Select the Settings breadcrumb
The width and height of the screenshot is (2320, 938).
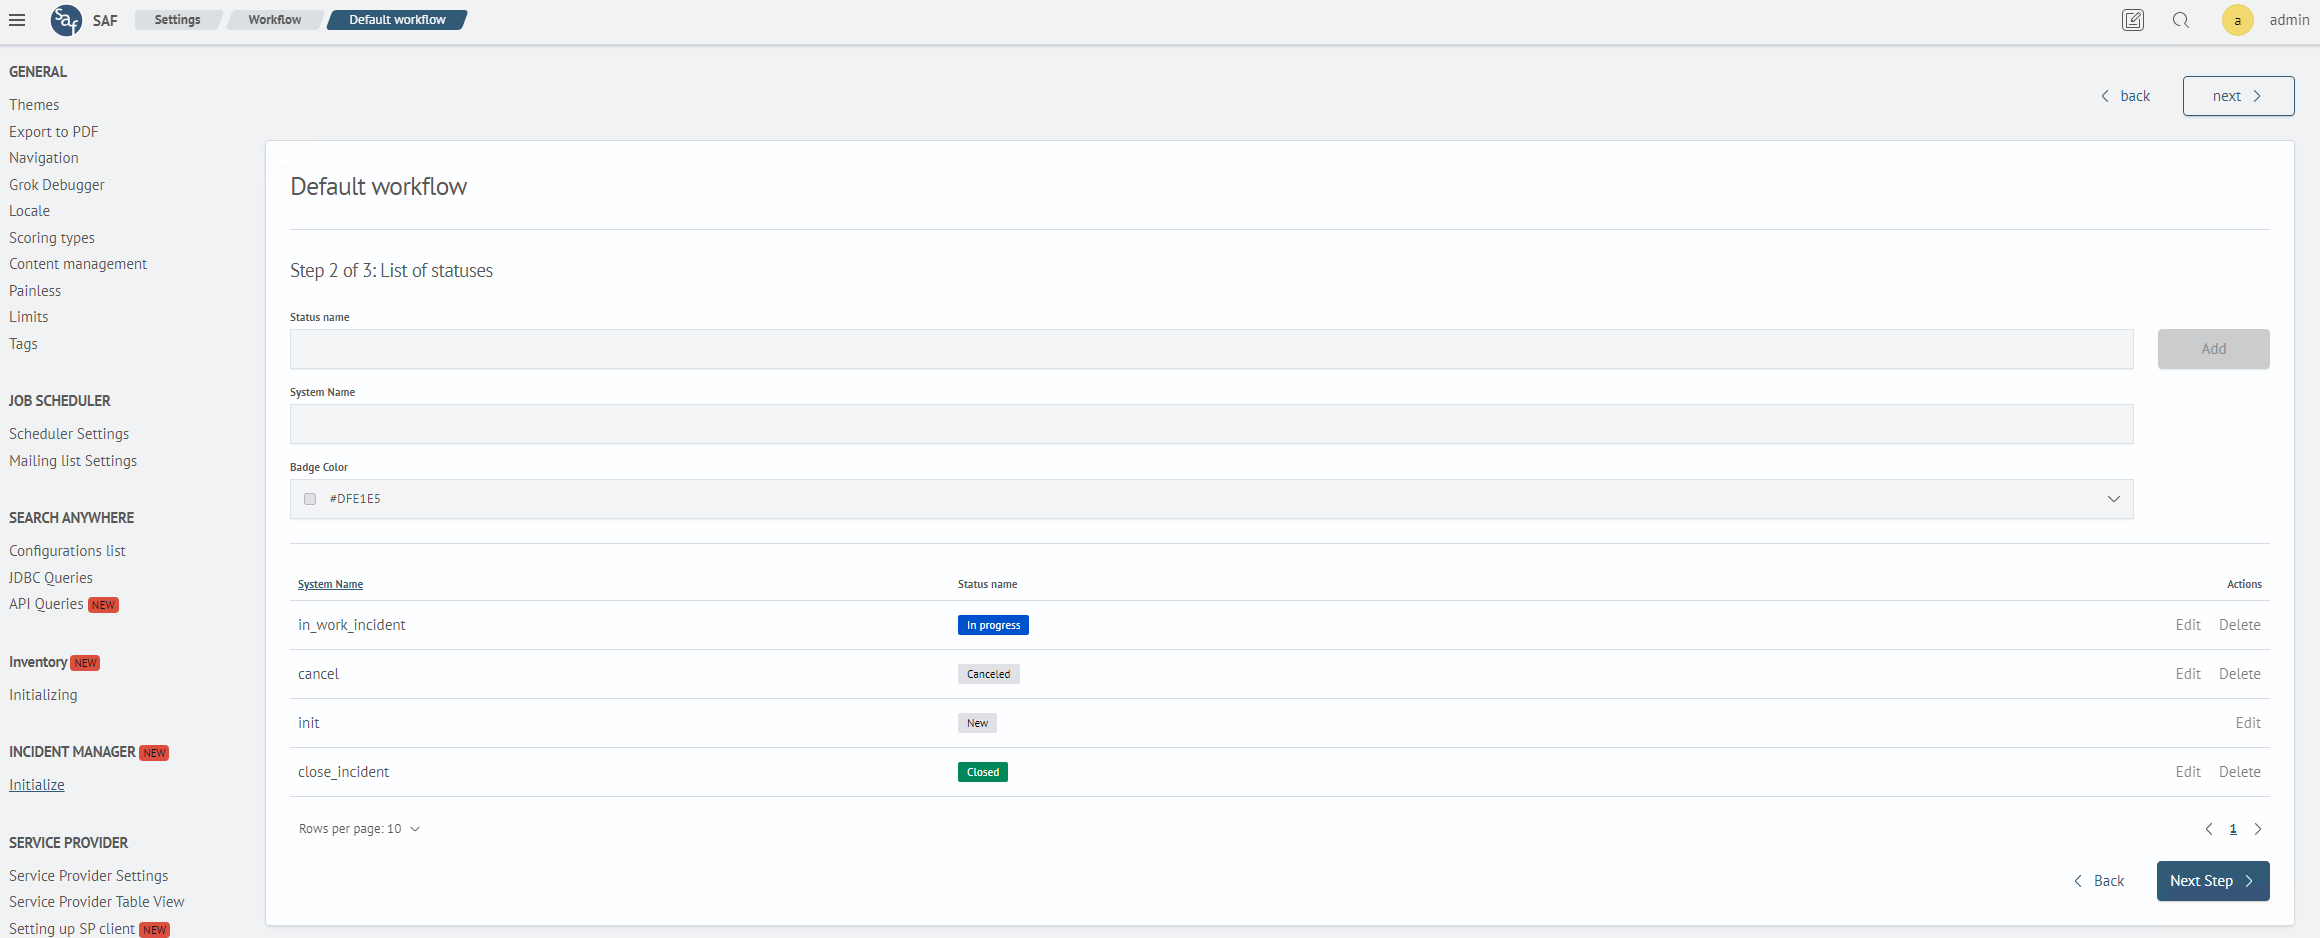177,20
